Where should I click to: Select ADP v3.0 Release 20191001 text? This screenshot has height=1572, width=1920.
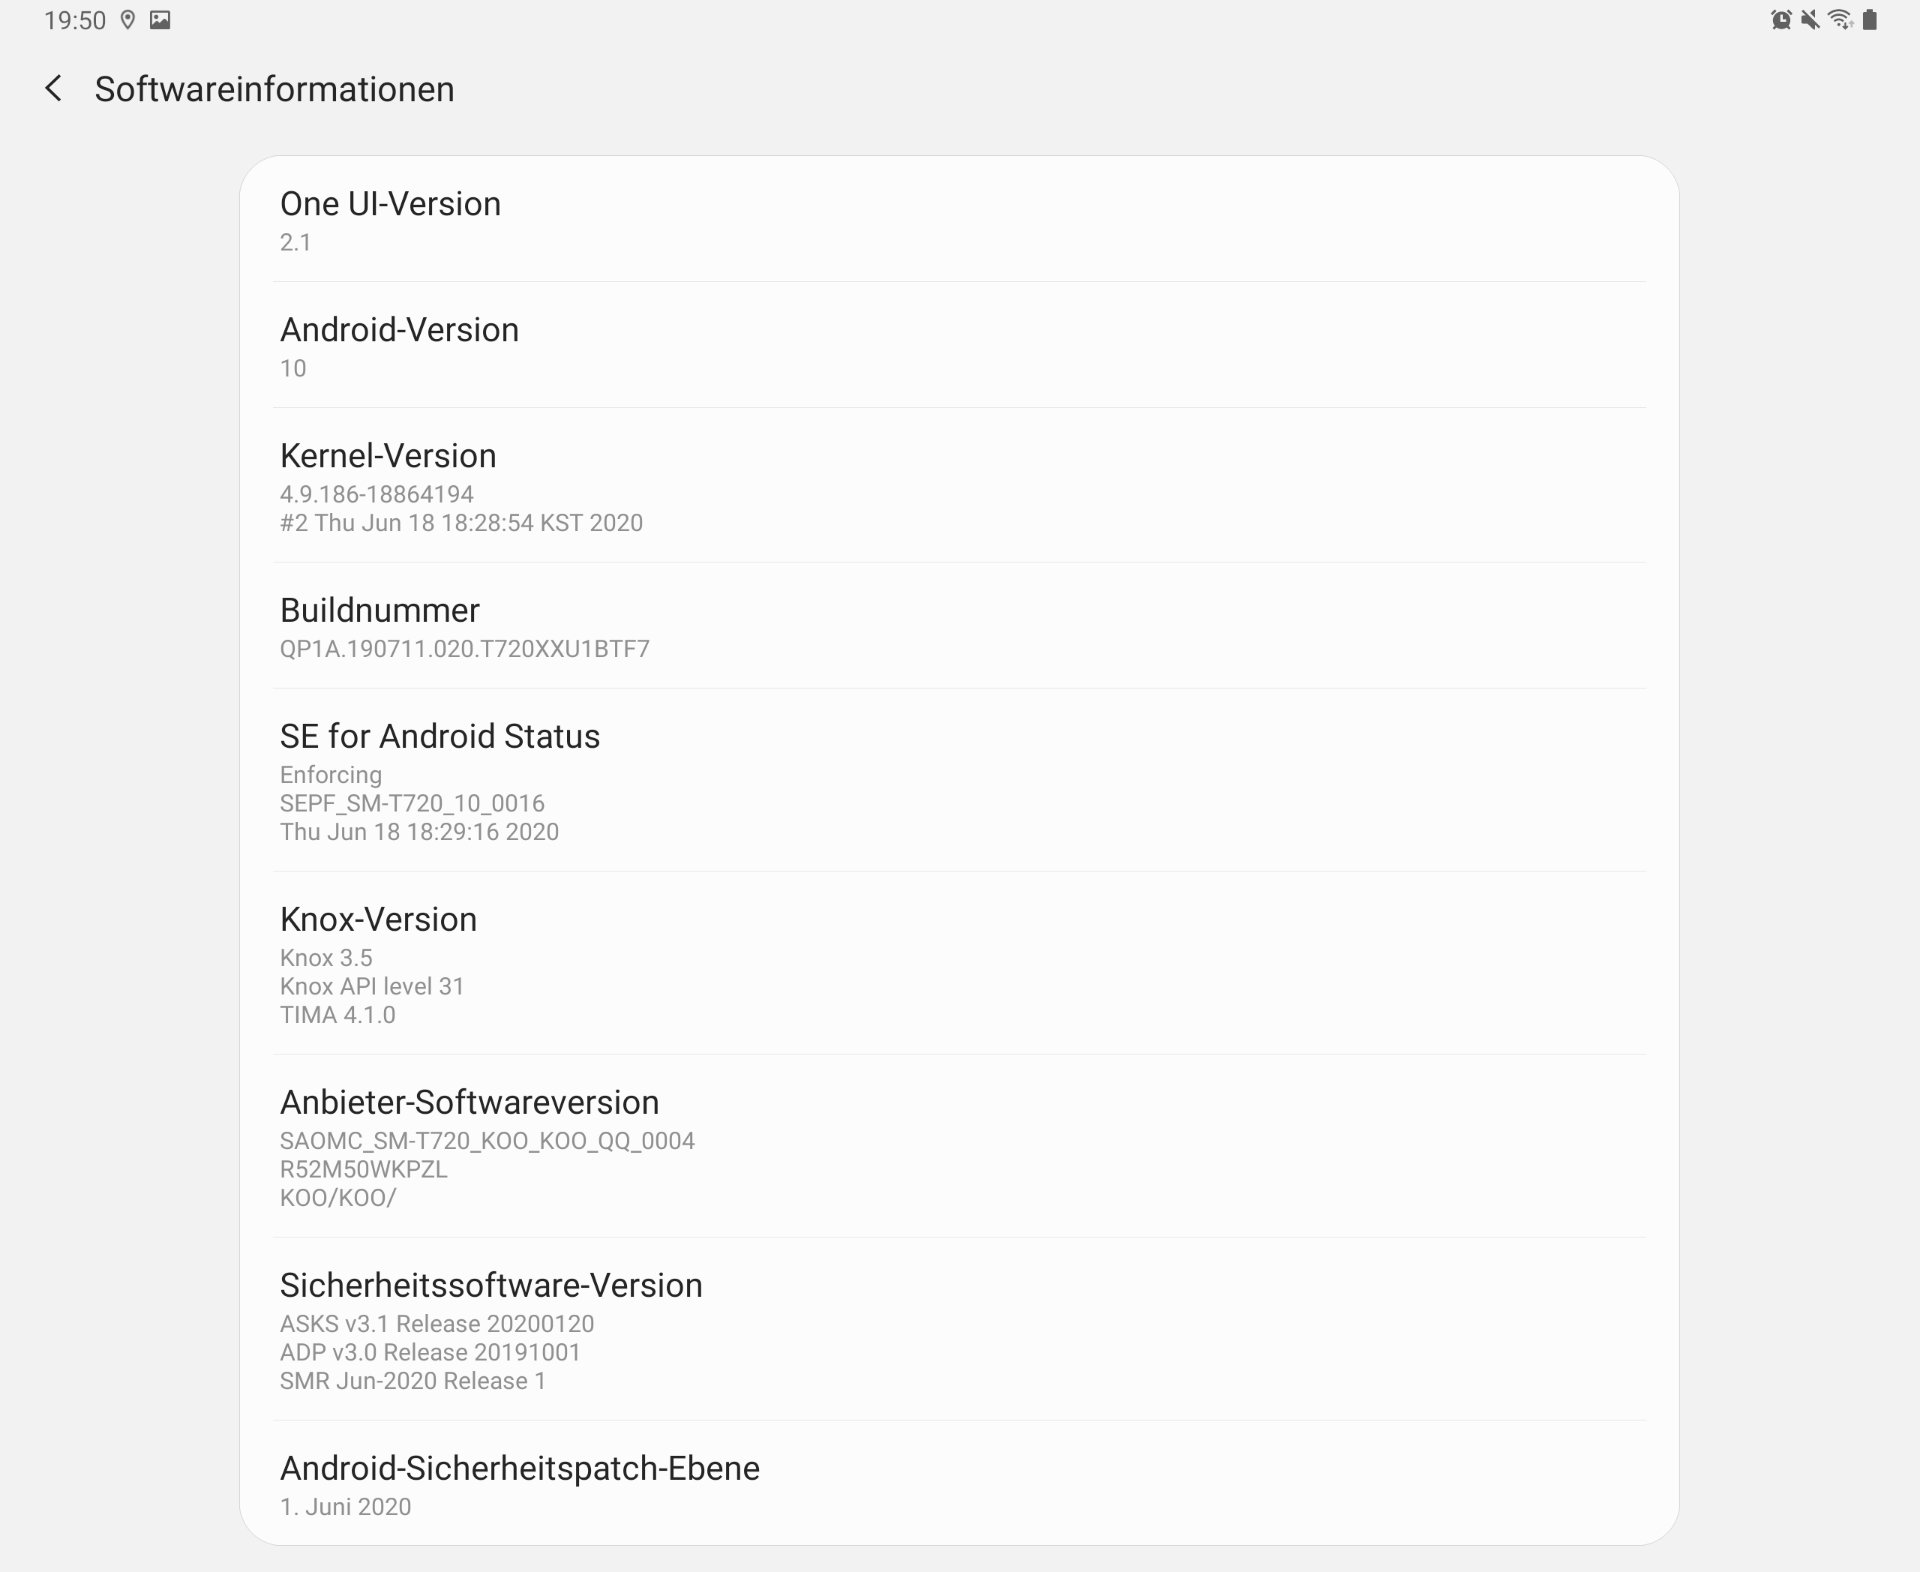pyautogui.click(x=430, y=1352)
